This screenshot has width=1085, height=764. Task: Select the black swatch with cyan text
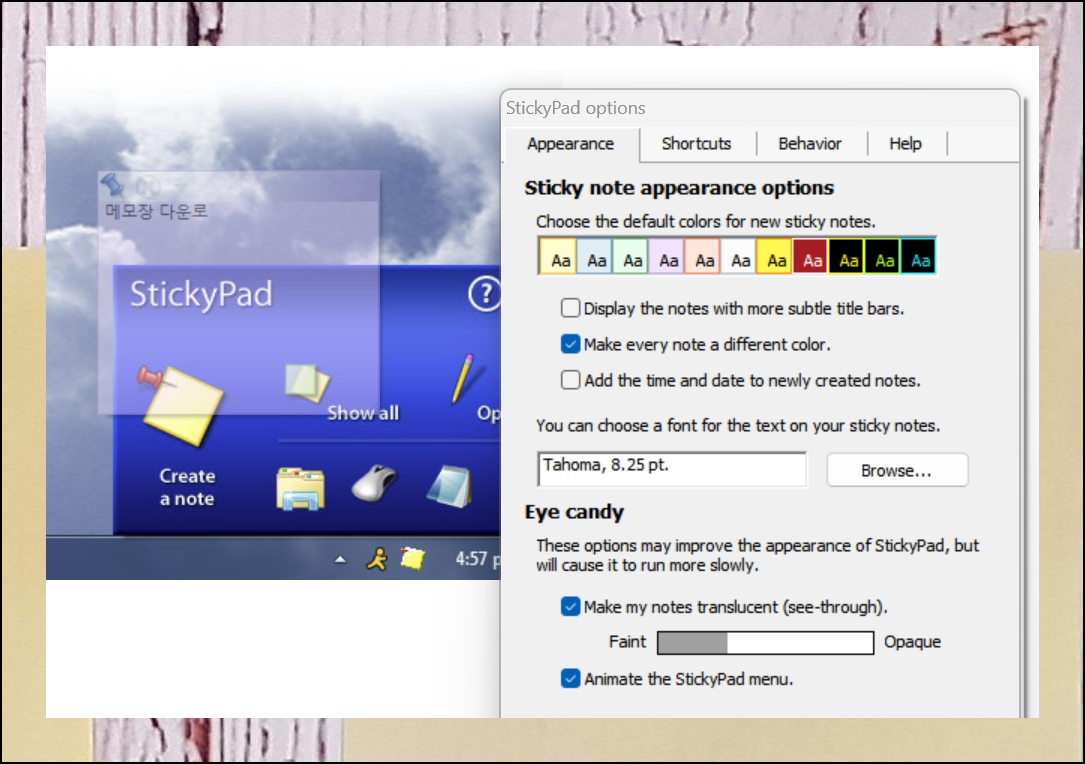pyautogui.click(x=918, y=256)
